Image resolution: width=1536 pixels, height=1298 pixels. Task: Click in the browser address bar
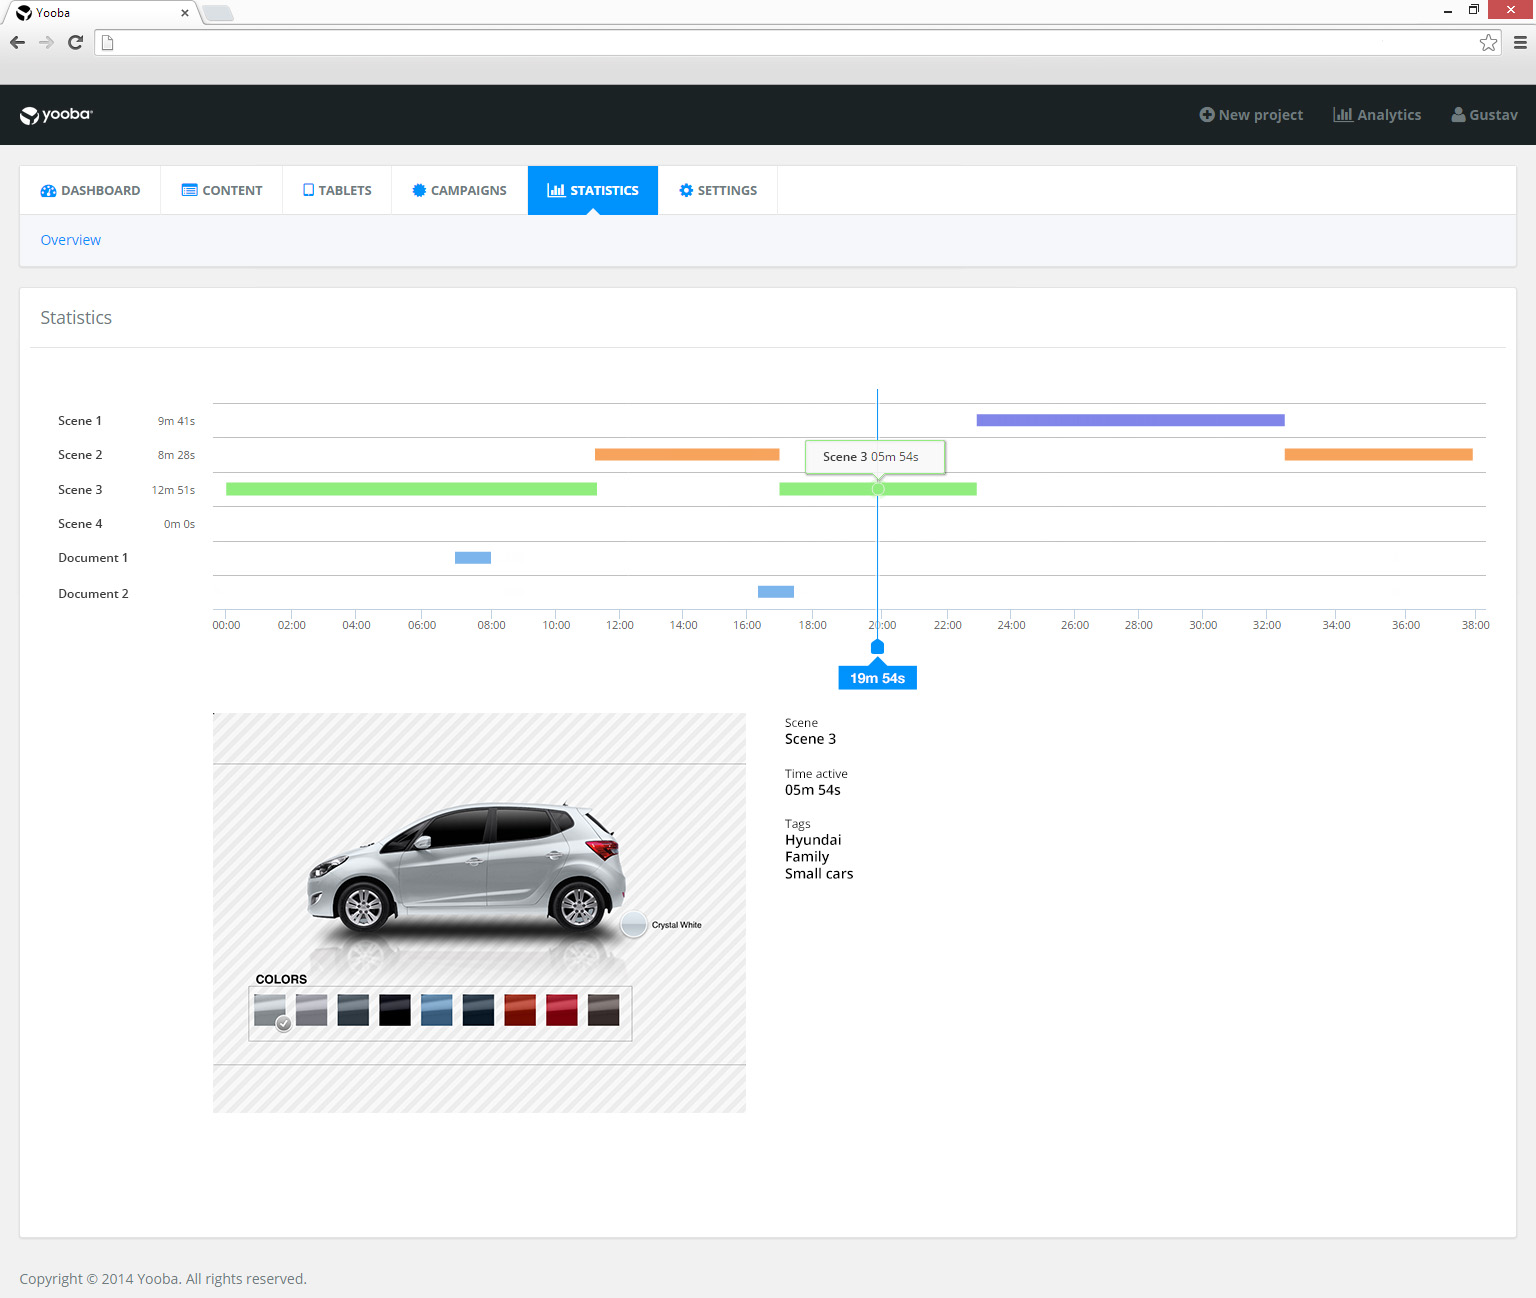point(797,42)
